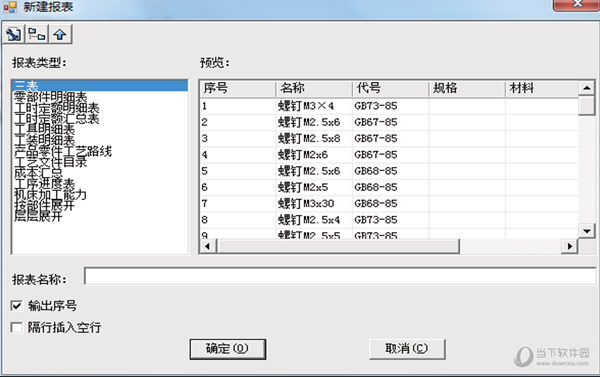
Task: Click the 规格 column header
Action: (467, 88)
